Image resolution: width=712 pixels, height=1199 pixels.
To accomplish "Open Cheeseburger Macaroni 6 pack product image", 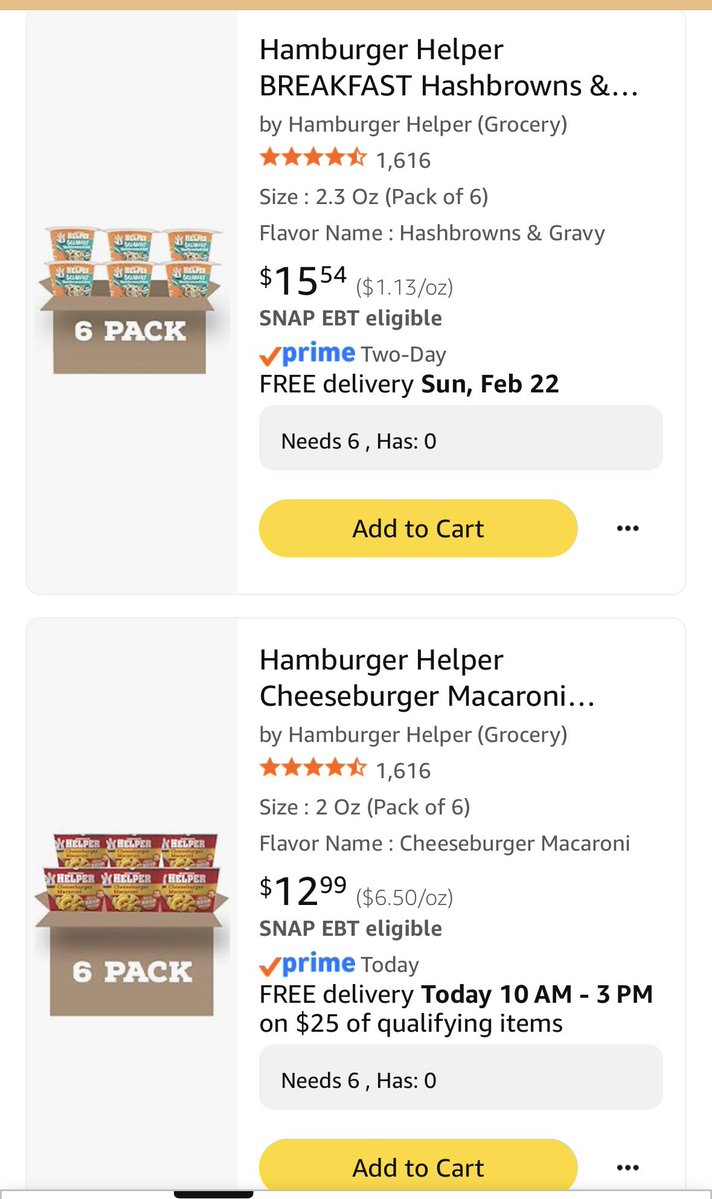I will [x=132, y=922].
